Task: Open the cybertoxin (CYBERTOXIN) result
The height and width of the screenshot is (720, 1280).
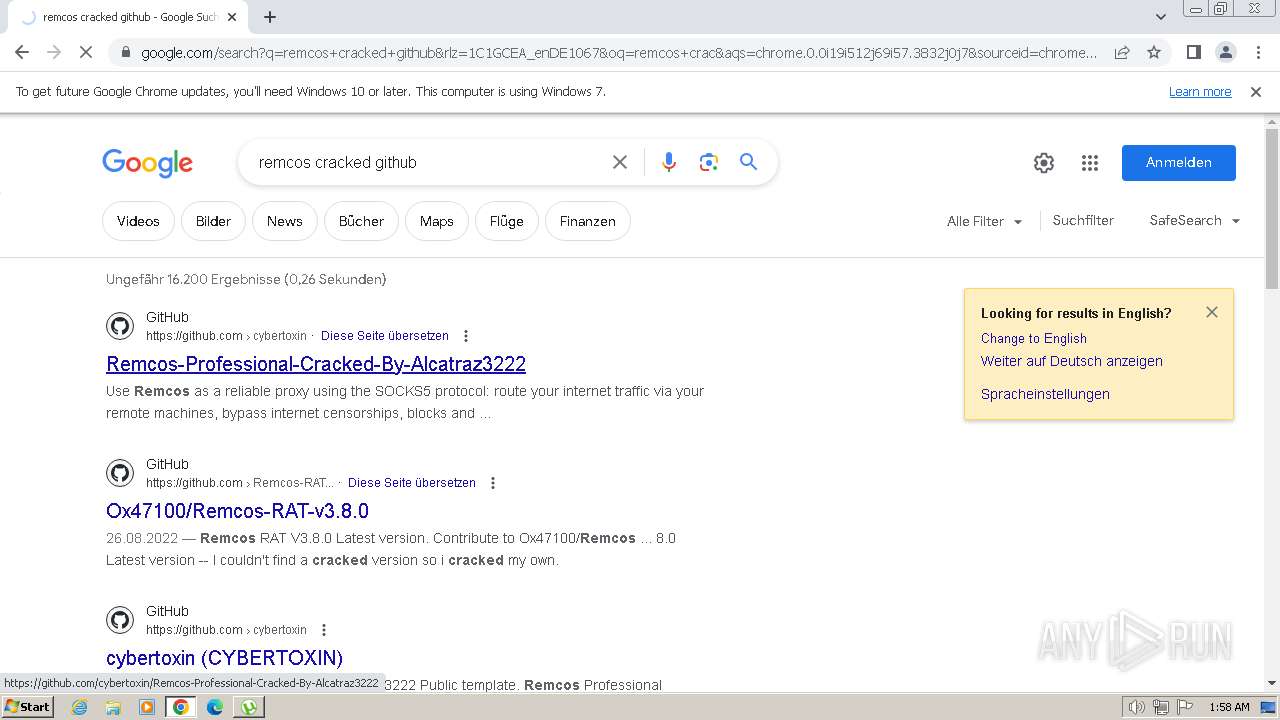Action: tap(225, 658)
